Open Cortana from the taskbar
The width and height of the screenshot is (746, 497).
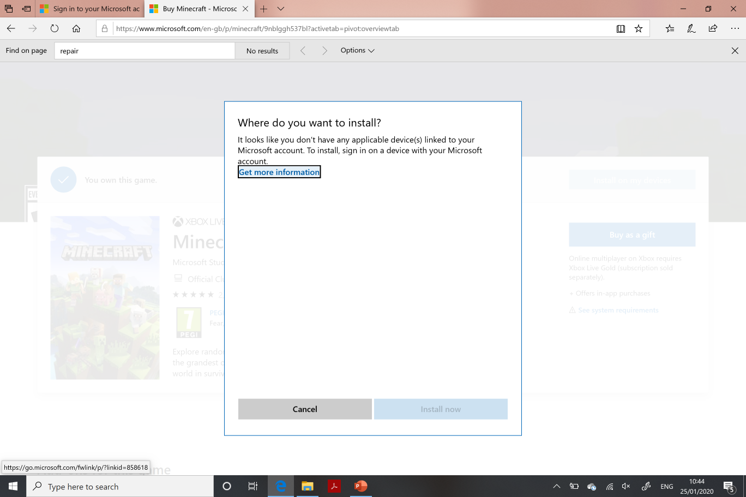click(x=227, y=486)
